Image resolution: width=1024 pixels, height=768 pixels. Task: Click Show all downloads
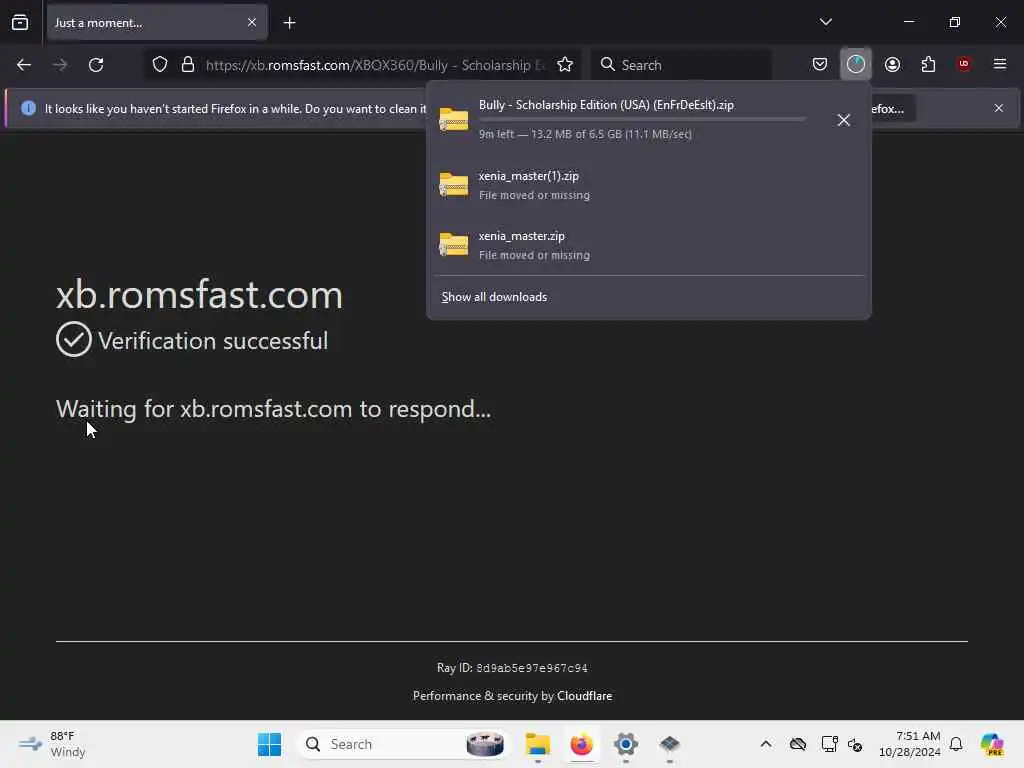pyautogui.click(x=494, y=297)
